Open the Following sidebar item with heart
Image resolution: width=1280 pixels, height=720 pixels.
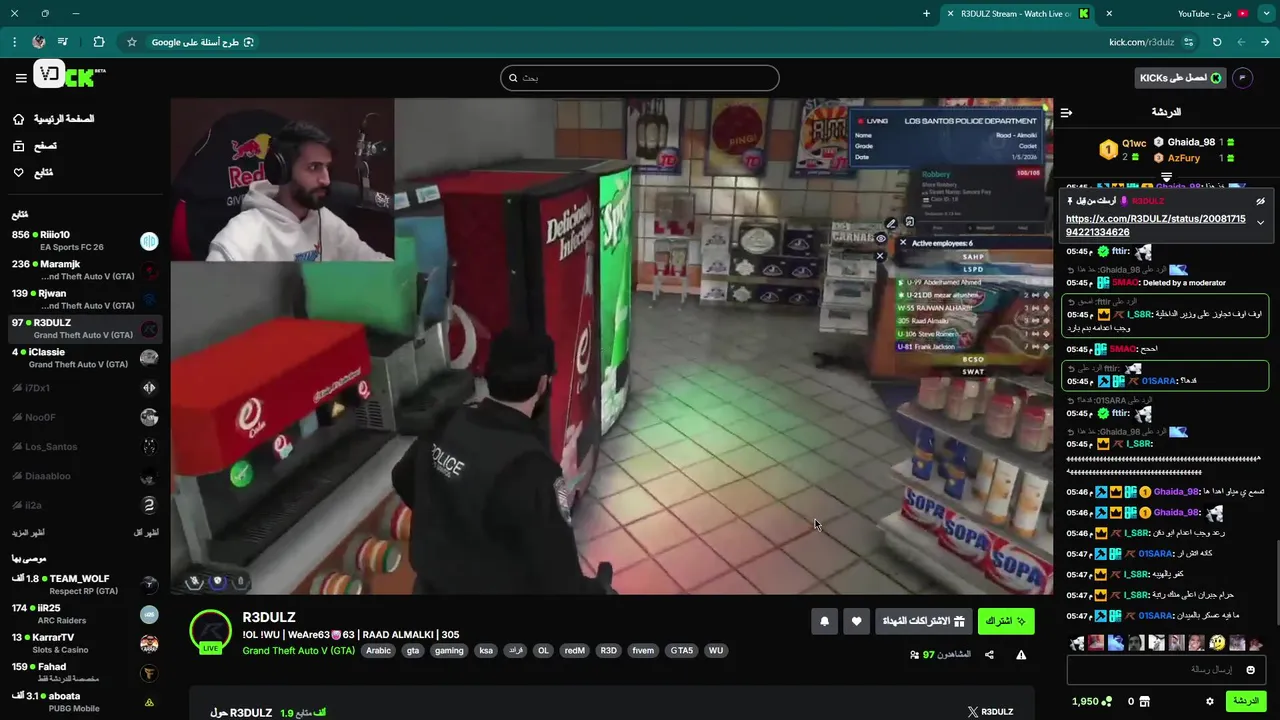(x=32, y=173)
